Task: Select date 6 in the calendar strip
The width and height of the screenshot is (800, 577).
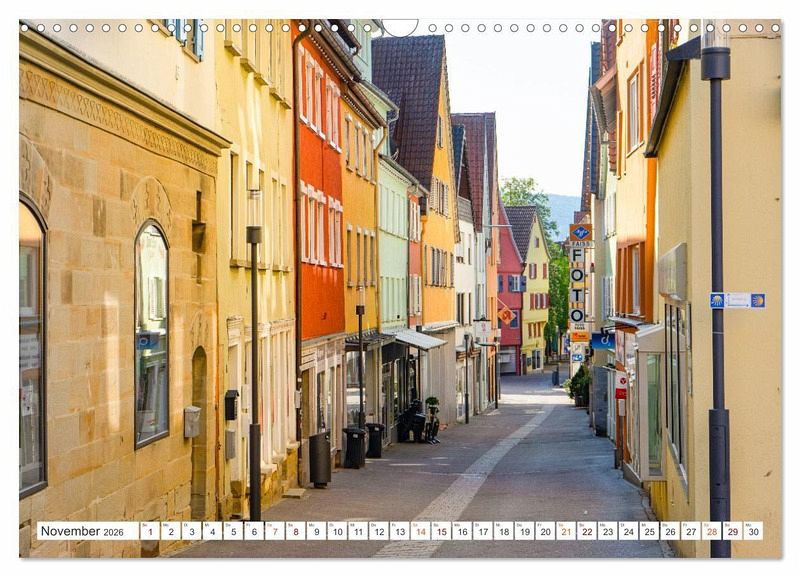Action: pos(254,531)
